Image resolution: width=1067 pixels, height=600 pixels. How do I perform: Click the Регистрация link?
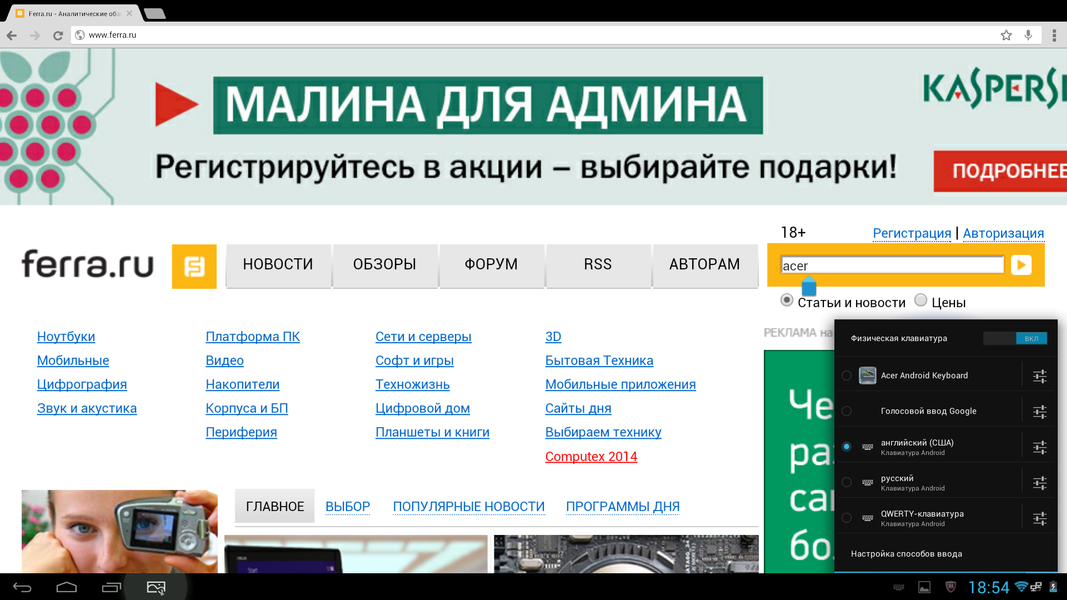[911, 233]
